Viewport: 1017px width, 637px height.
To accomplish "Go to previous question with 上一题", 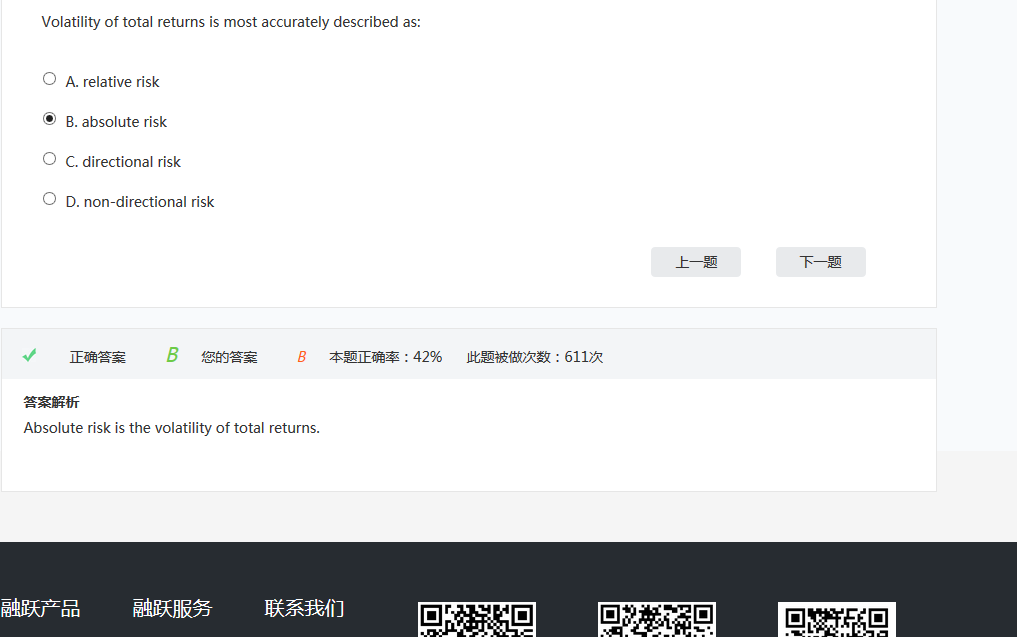I will 696,262.
